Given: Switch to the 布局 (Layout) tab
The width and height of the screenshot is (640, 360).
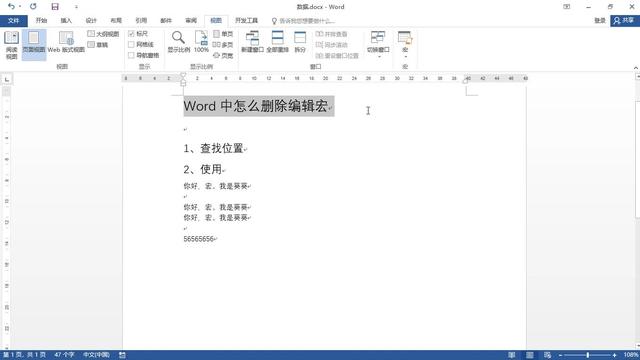Looking at the screenshot, I should 116,20.
